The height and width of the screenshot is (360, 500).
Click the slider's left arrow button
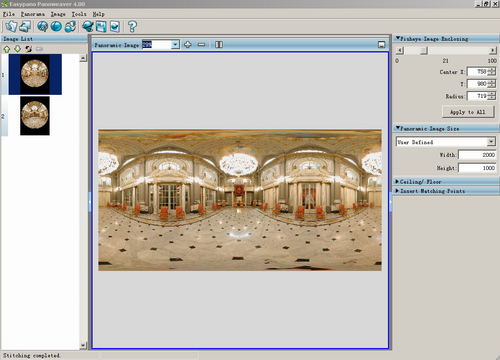click(400, 50)
